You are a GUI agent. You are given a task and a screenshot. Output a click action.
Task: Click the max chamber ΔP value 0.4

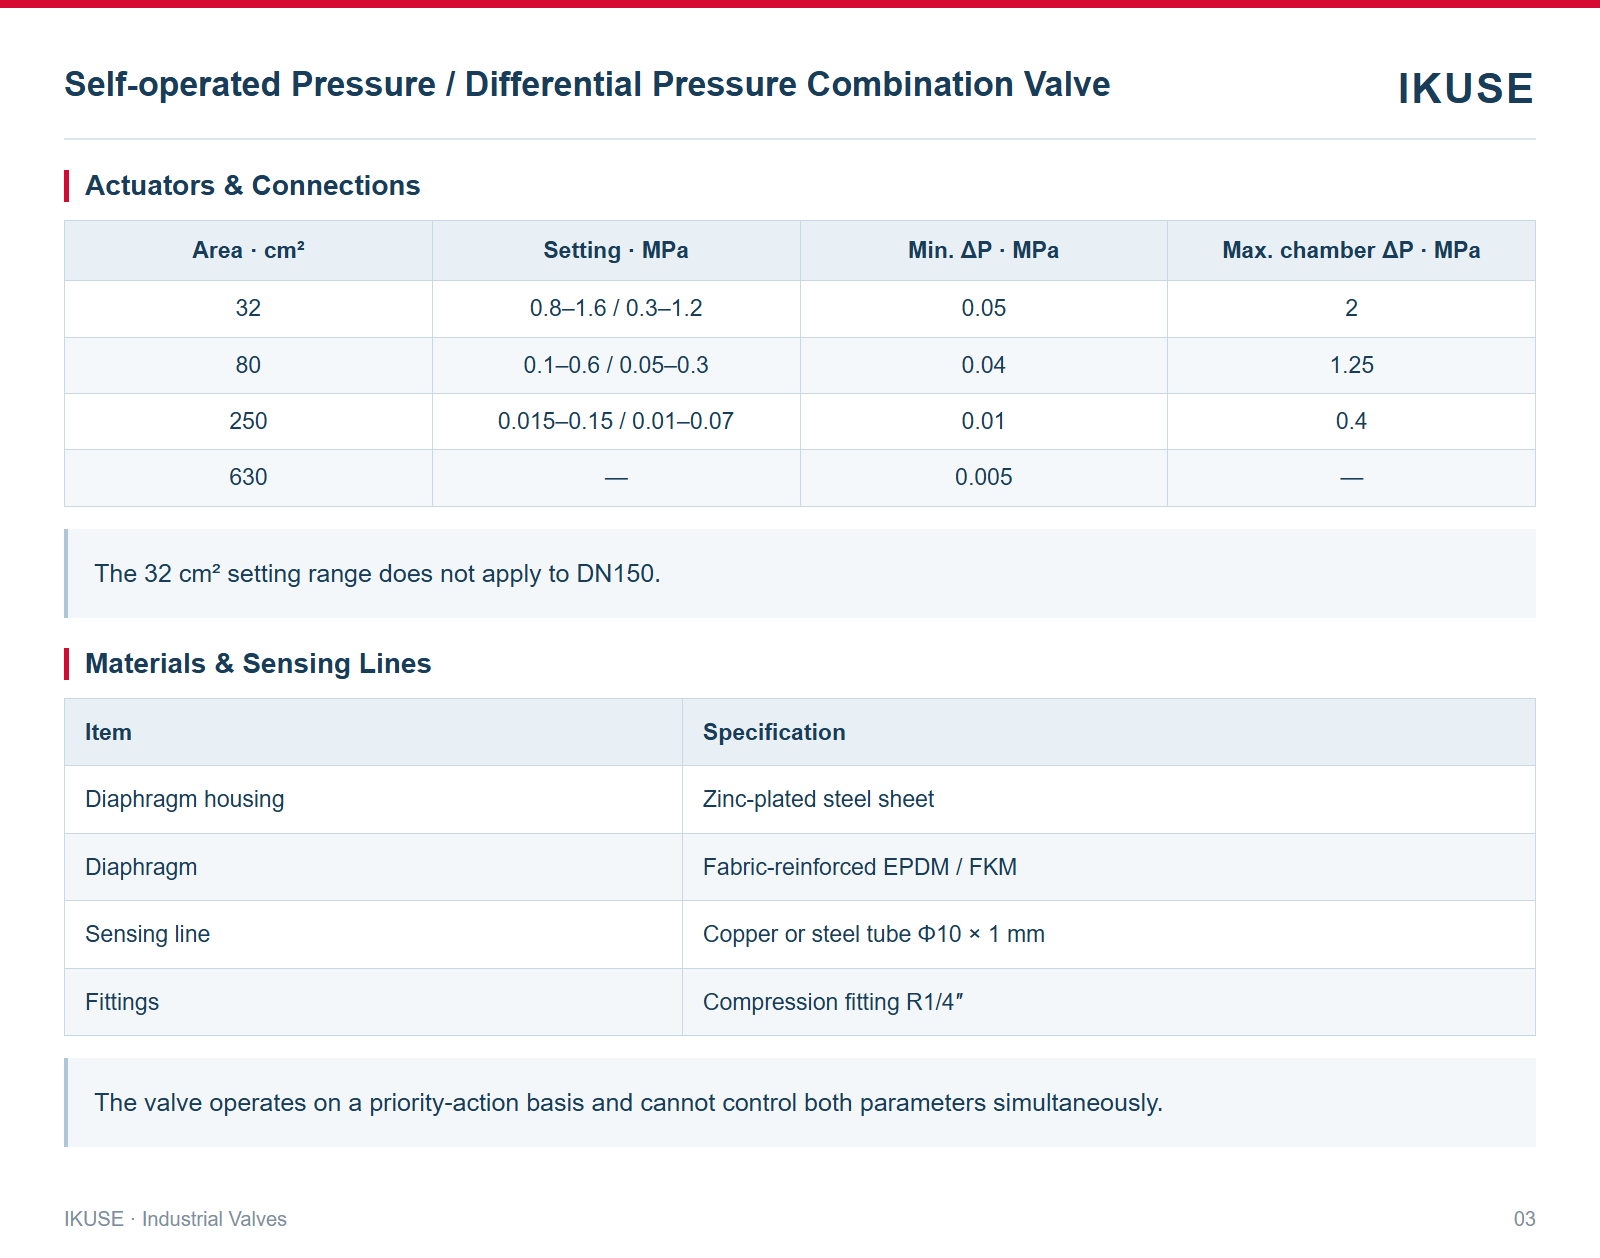[1351, 421]
